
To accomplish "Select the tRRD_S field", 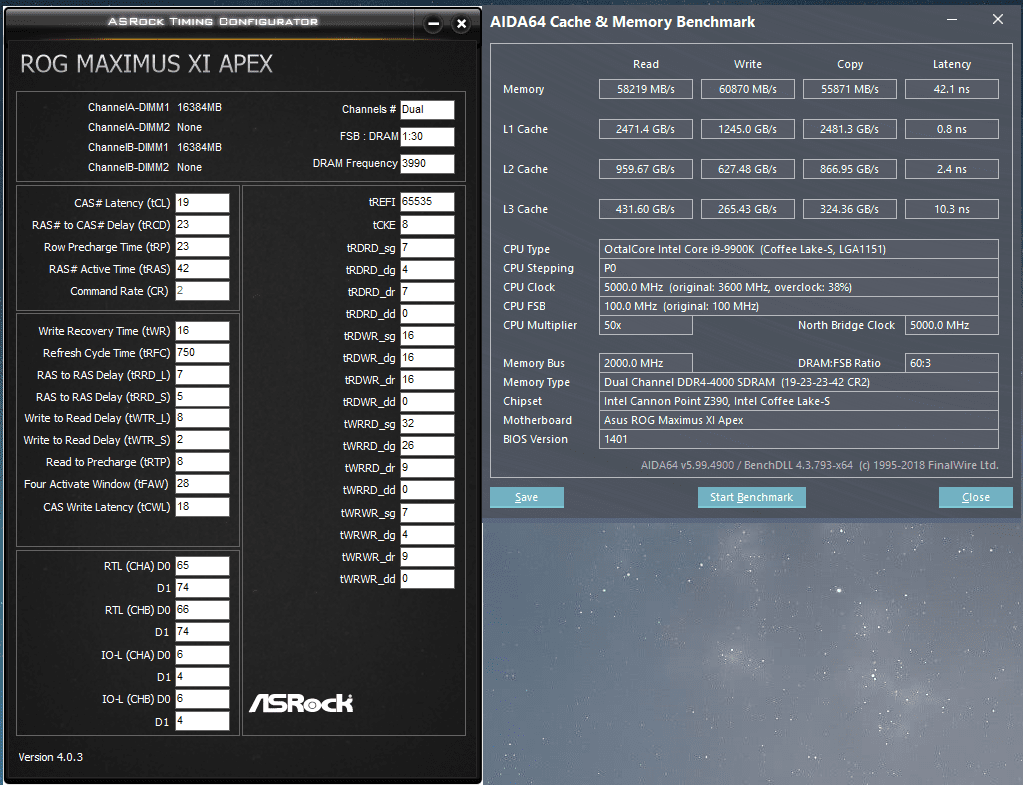I will tap(202, 397).
